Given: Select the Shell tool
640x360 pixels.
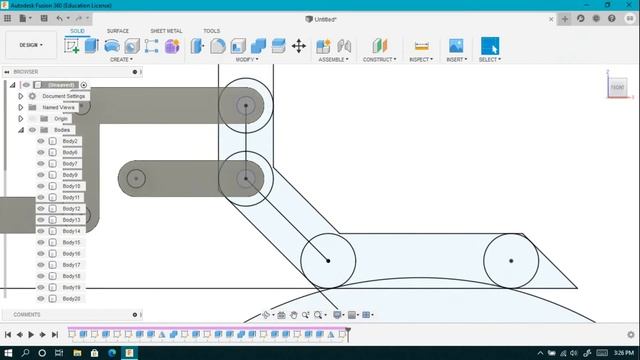Looking at the screenshot, I should click(x=238, y=46).
